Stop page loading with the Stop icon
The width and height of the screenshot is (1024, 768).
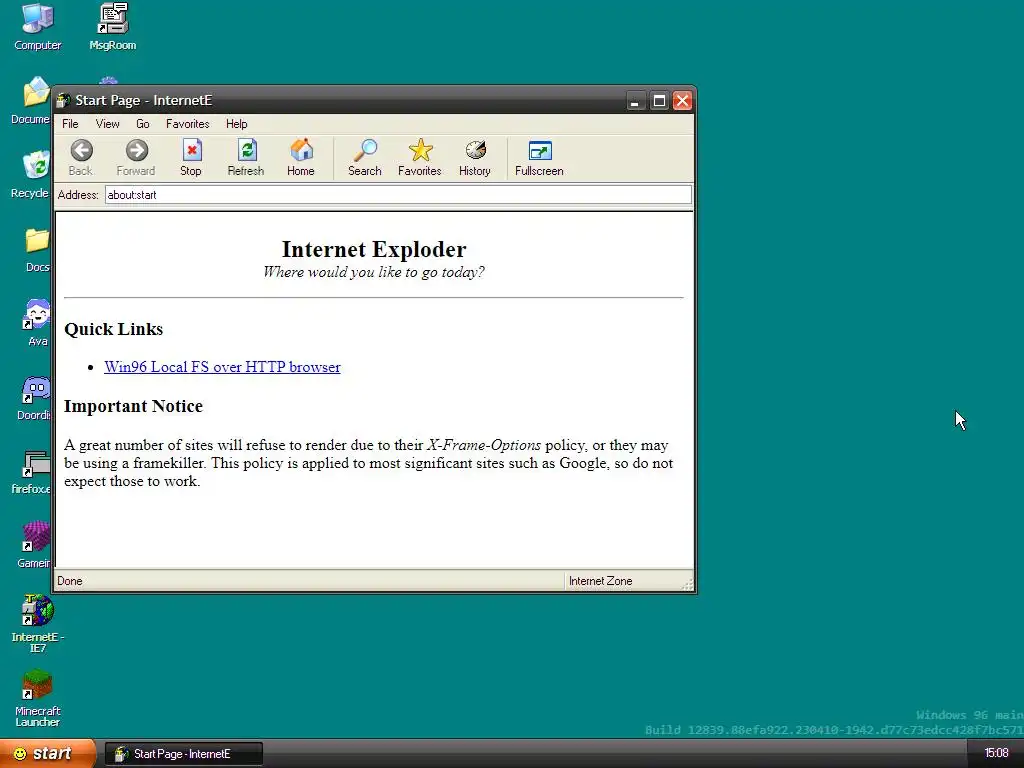click(x=191, y=151)
